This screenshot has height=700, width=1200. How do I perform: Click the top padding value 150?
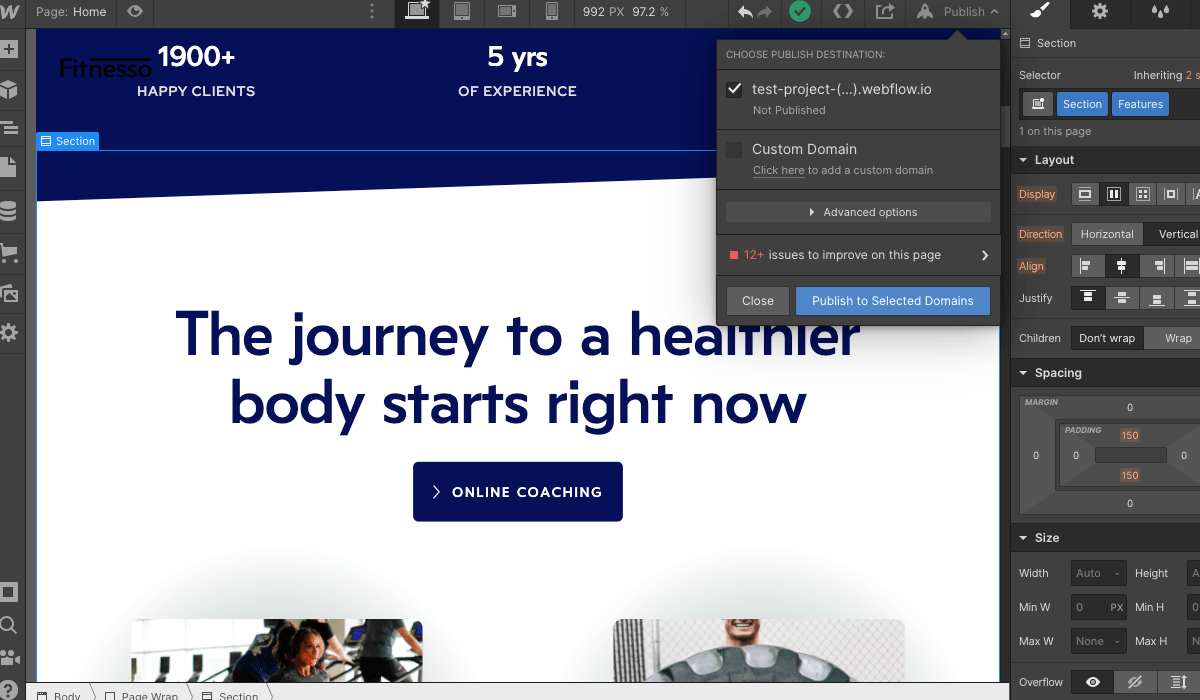tap(1130, 436)
